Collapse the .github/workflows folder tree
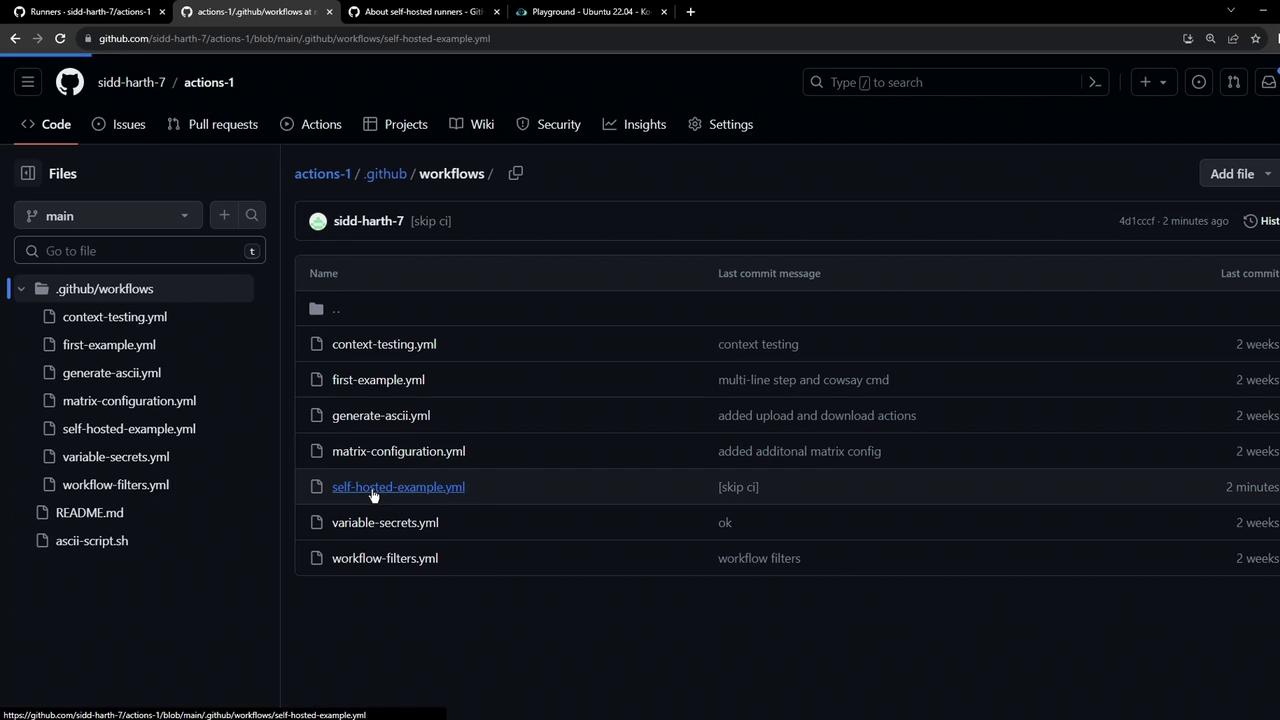 [x=21, y=289]
